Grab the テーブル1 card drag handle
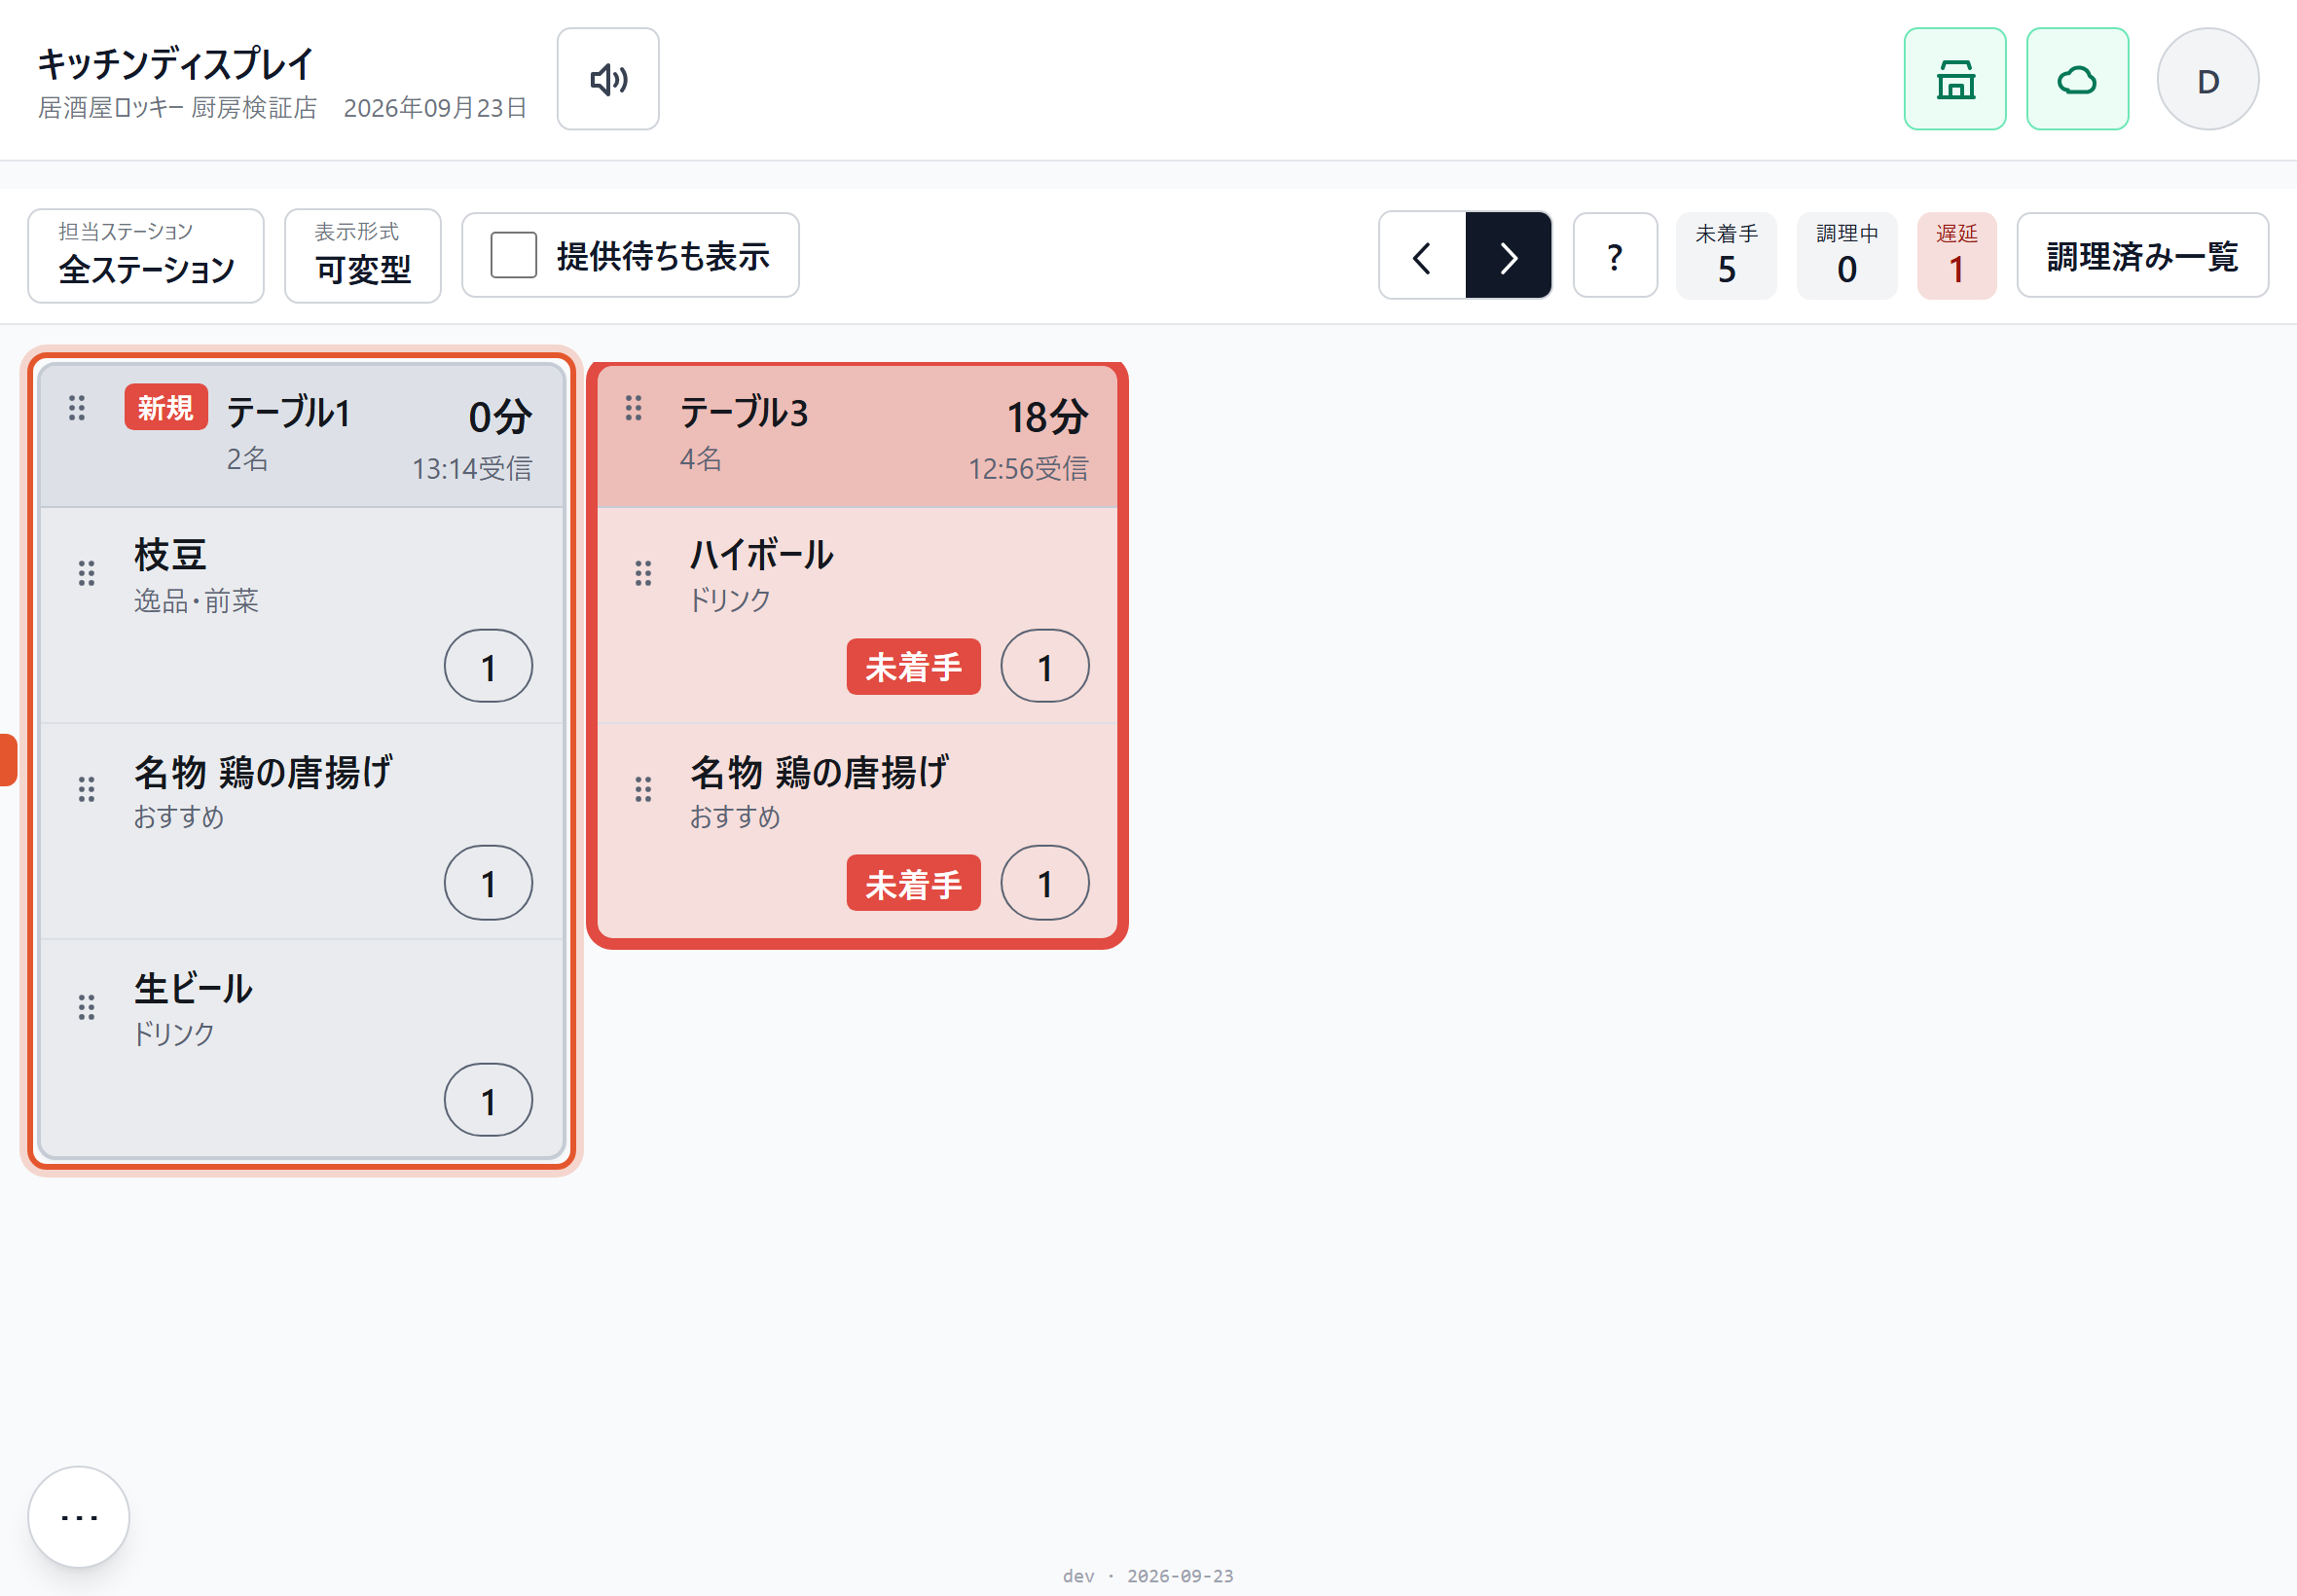 coord(77,408)
